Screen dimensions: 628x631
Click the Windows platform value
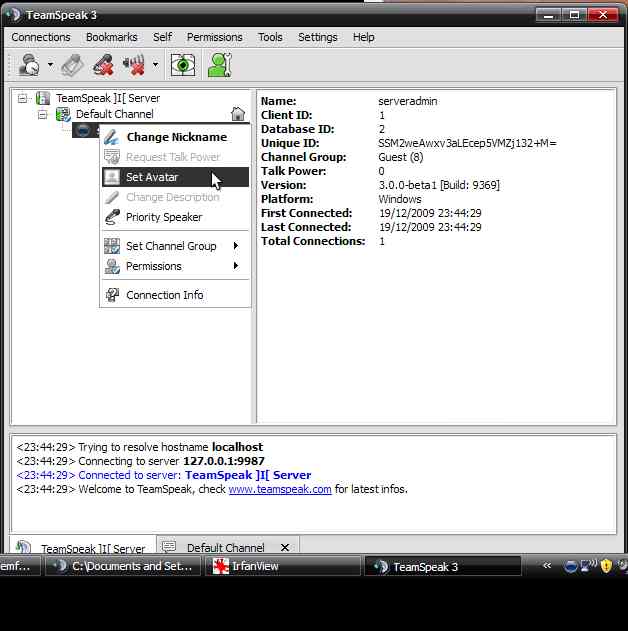pos(400,199)
